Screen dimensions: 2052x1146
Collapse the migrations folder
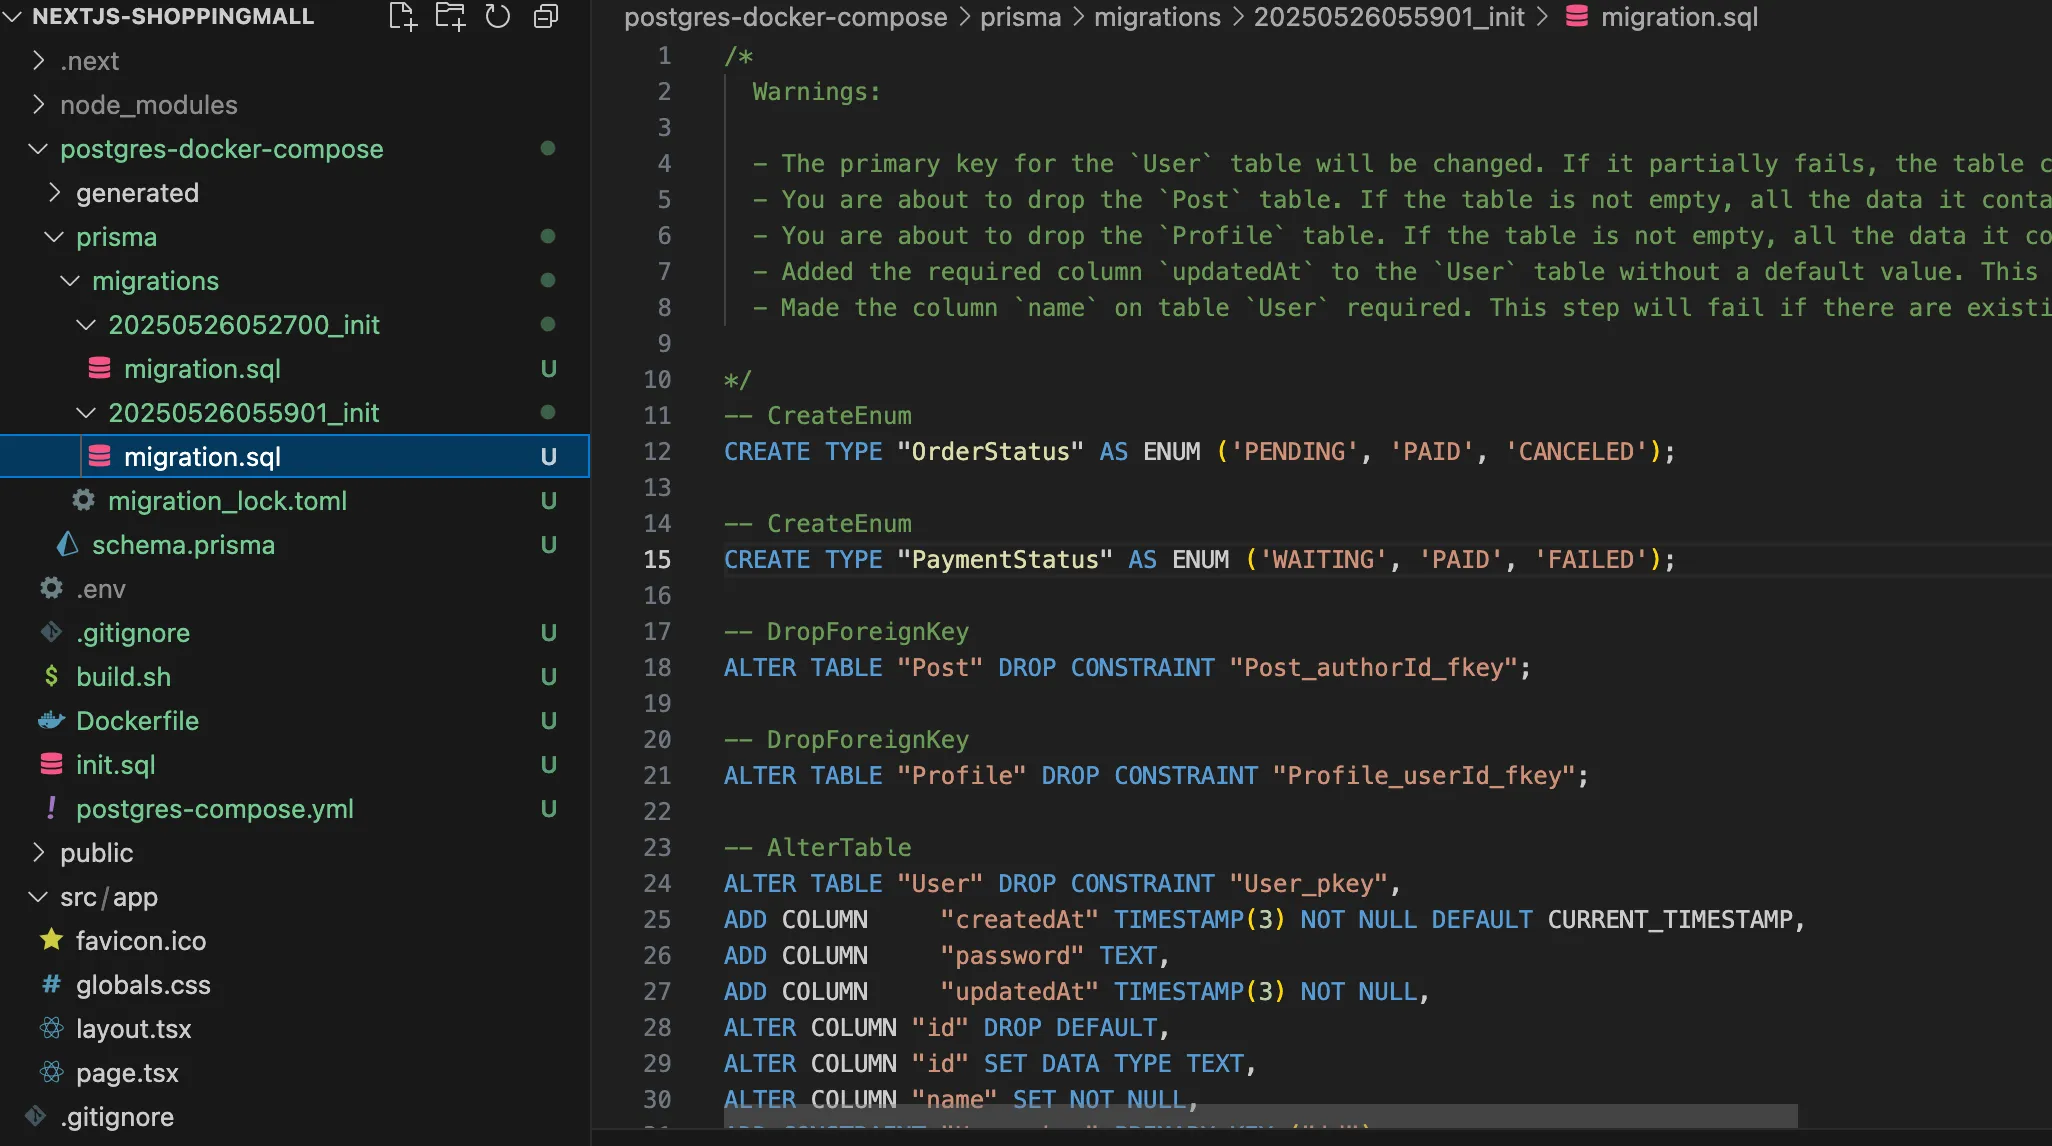click(70, 281)
